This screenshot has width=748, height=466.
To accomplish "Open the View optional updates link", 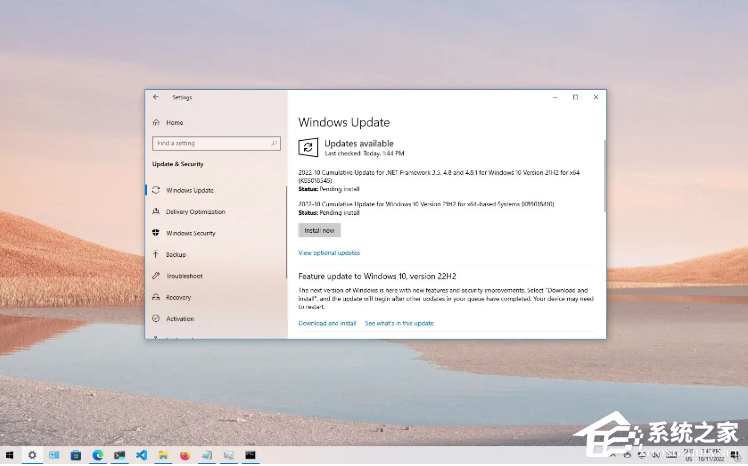I will point(329,253).
